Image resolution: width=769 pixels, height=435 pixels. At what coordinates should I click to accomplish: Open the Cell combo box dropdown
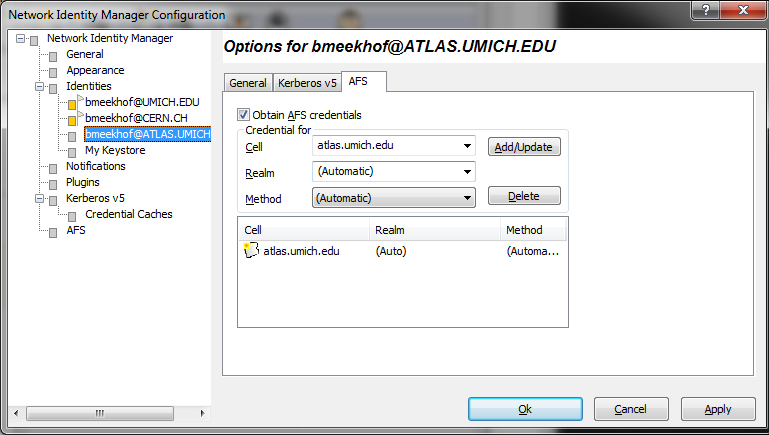(467, 146)
